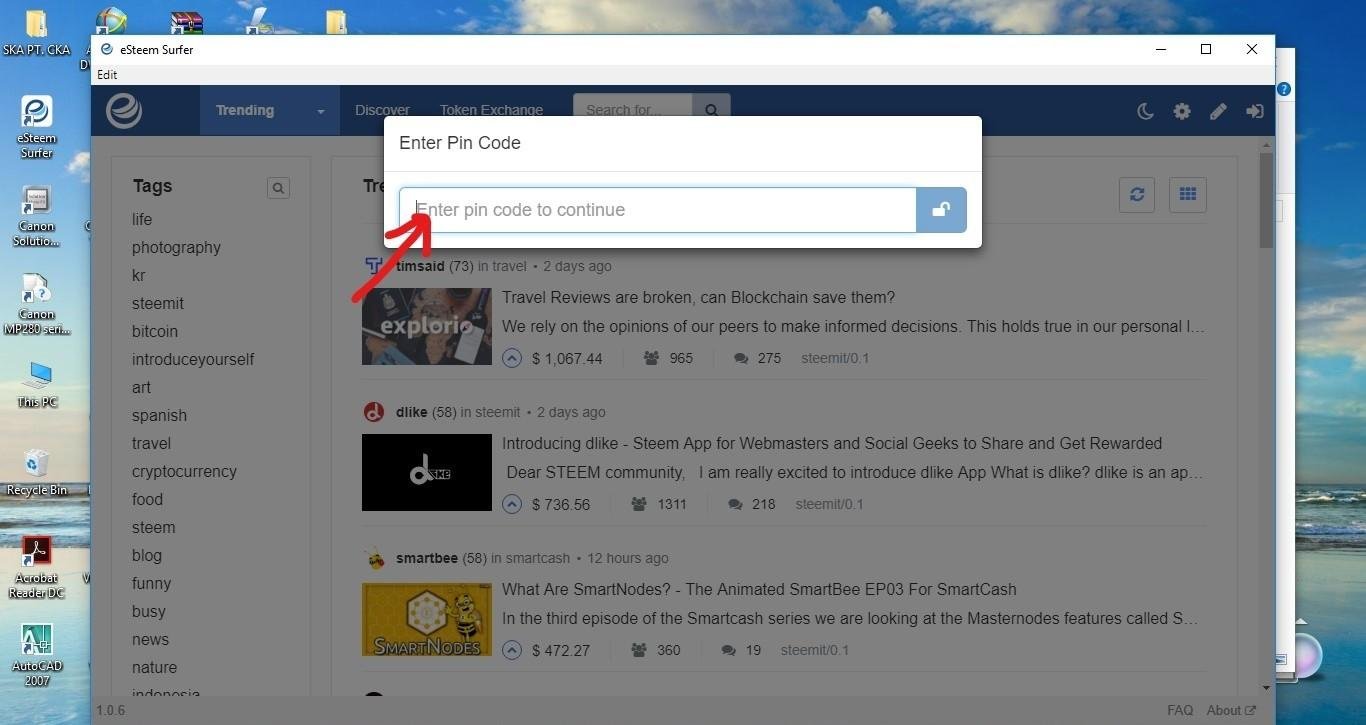Screen dimensions: 1366x725
Task: Open the About link in the footer
Action: [x=1230, y=710]
